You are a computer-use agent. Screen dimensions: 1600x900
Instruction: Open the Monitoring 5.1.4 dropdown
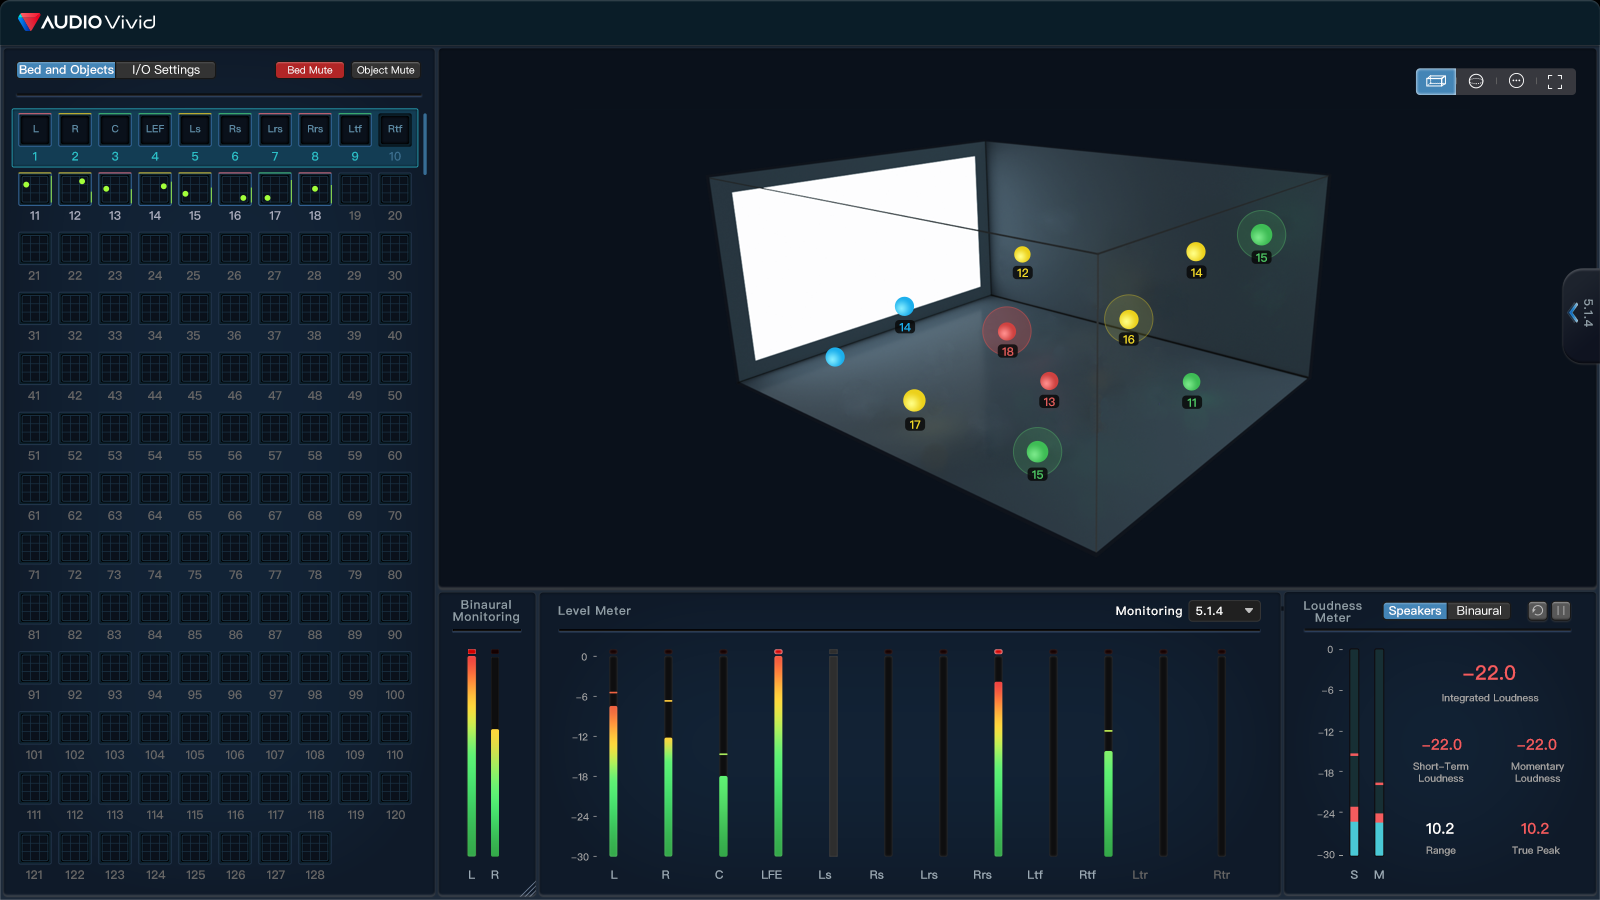tap(1224, 611)
